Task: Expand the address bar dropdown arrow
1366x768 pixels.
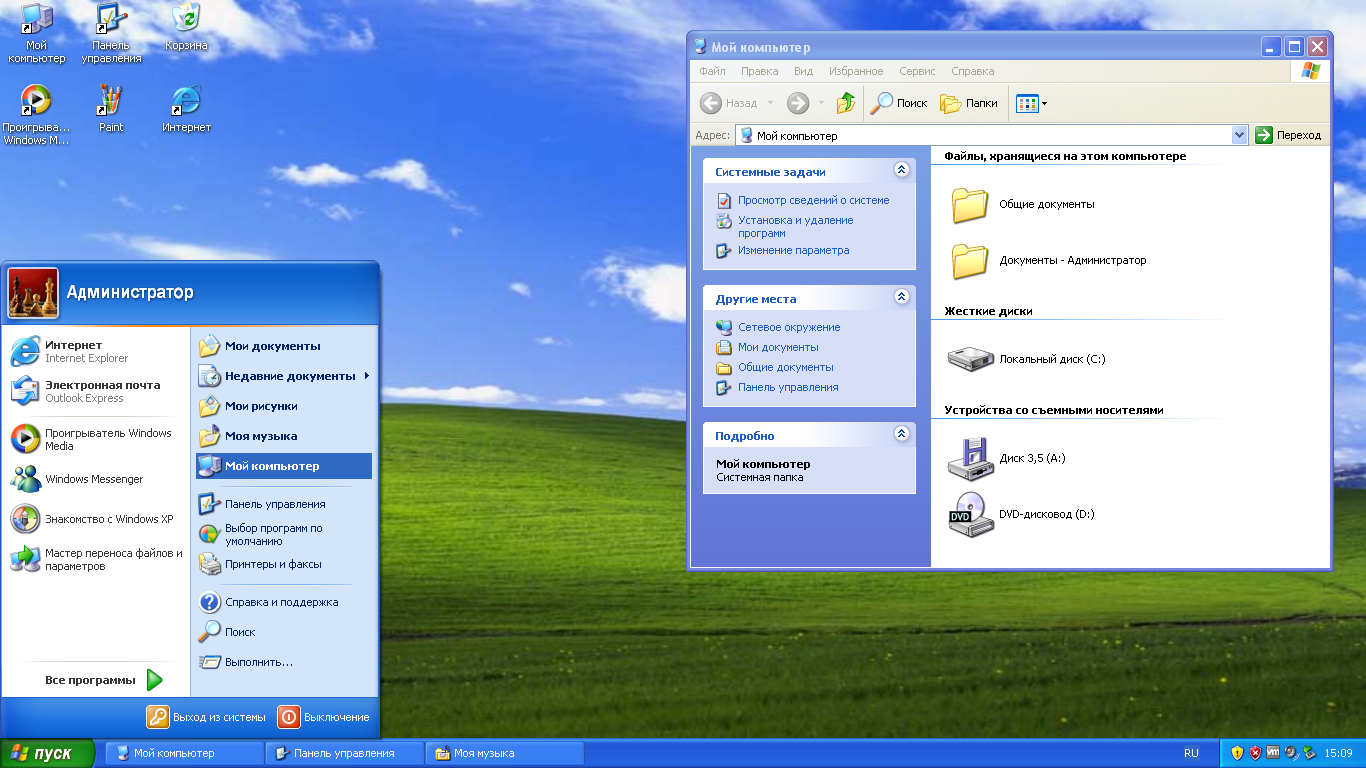Action: click(x=1240, y=135)
